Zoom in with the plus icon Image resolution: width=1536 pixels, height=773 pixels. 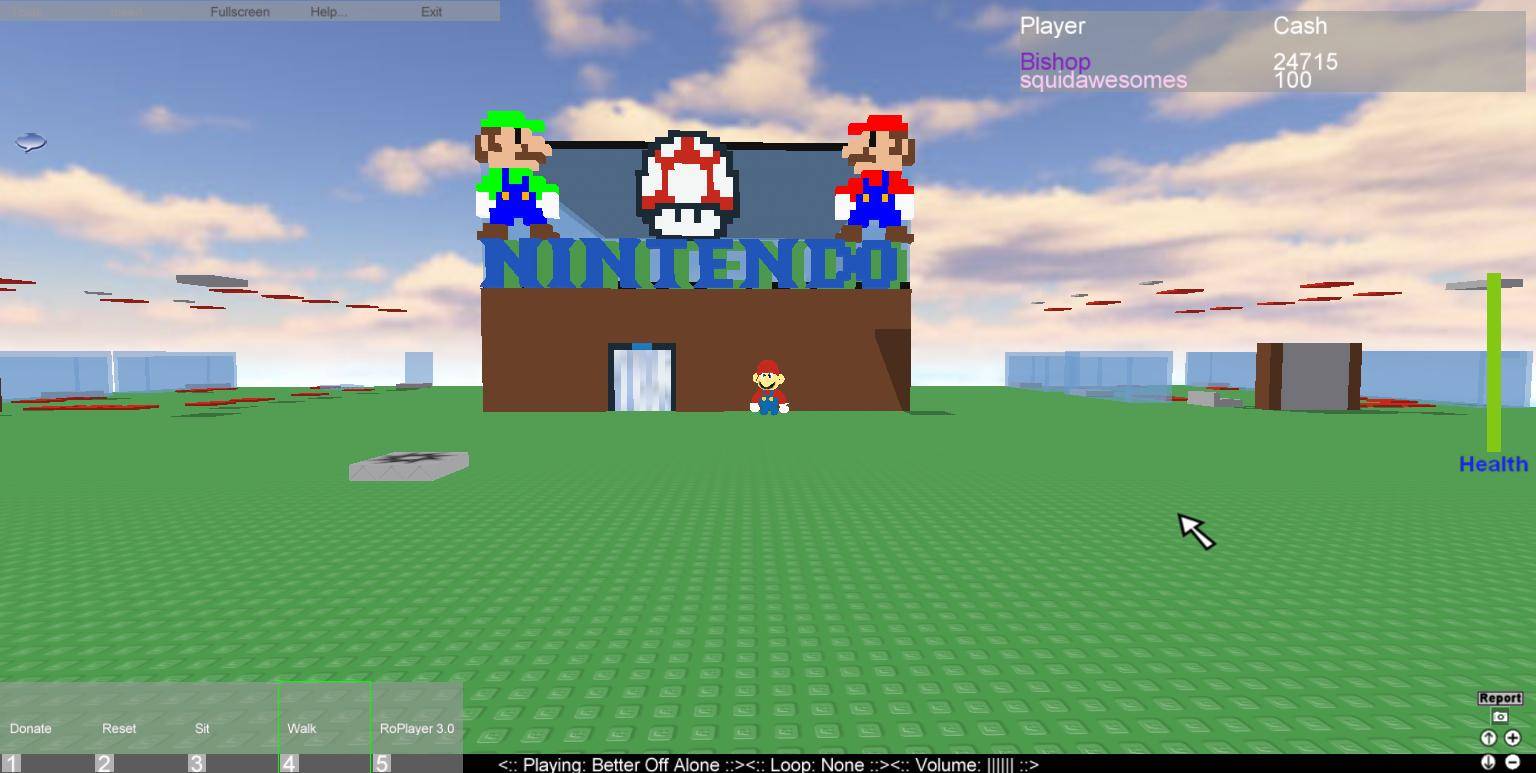[x=1512, y=738]
